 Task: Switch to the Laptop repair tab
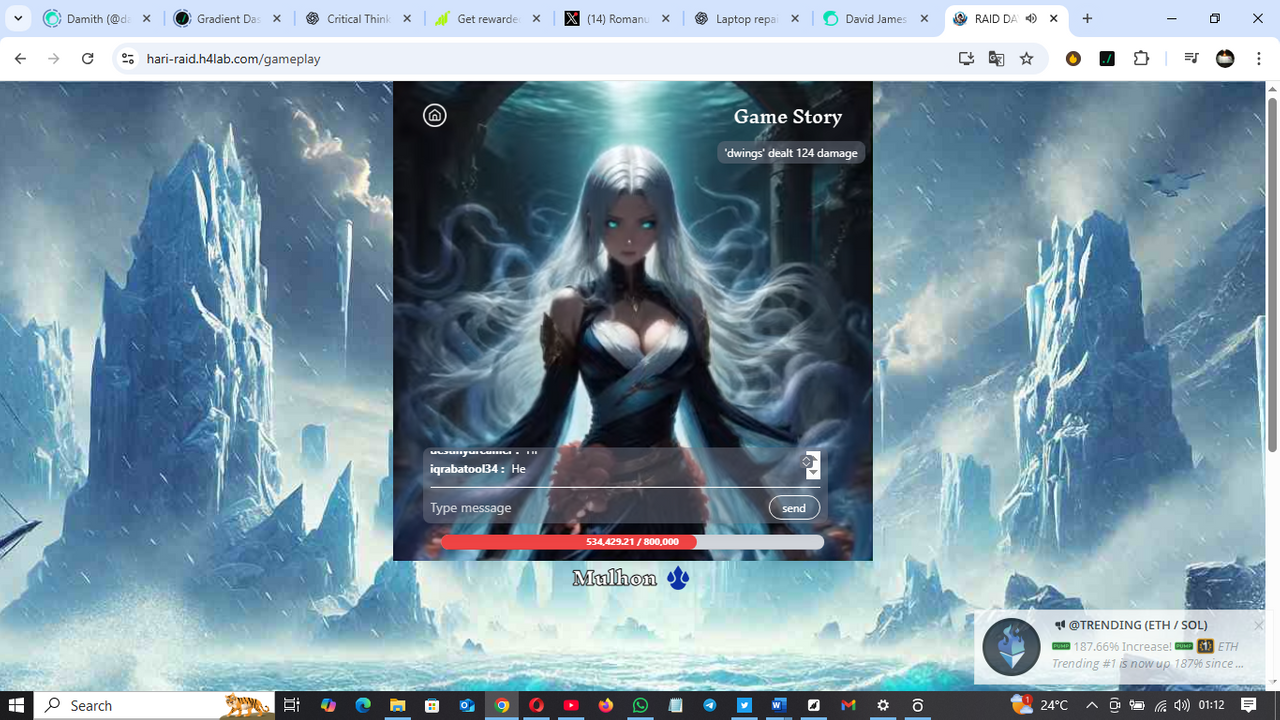pos(748,18)
